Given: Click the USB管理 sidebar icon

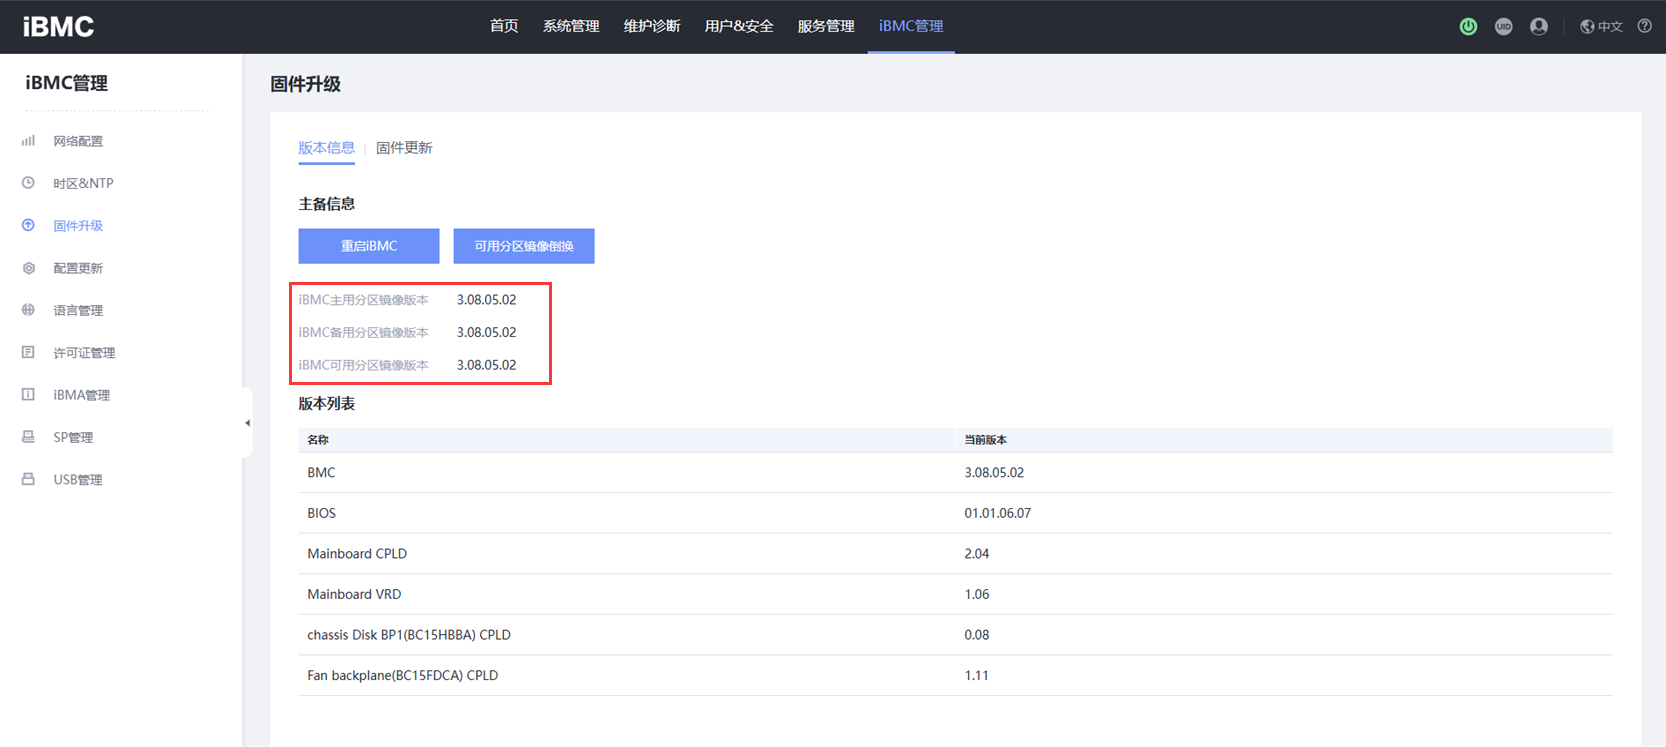Looking at the screenshot, I should coord(28,479).
